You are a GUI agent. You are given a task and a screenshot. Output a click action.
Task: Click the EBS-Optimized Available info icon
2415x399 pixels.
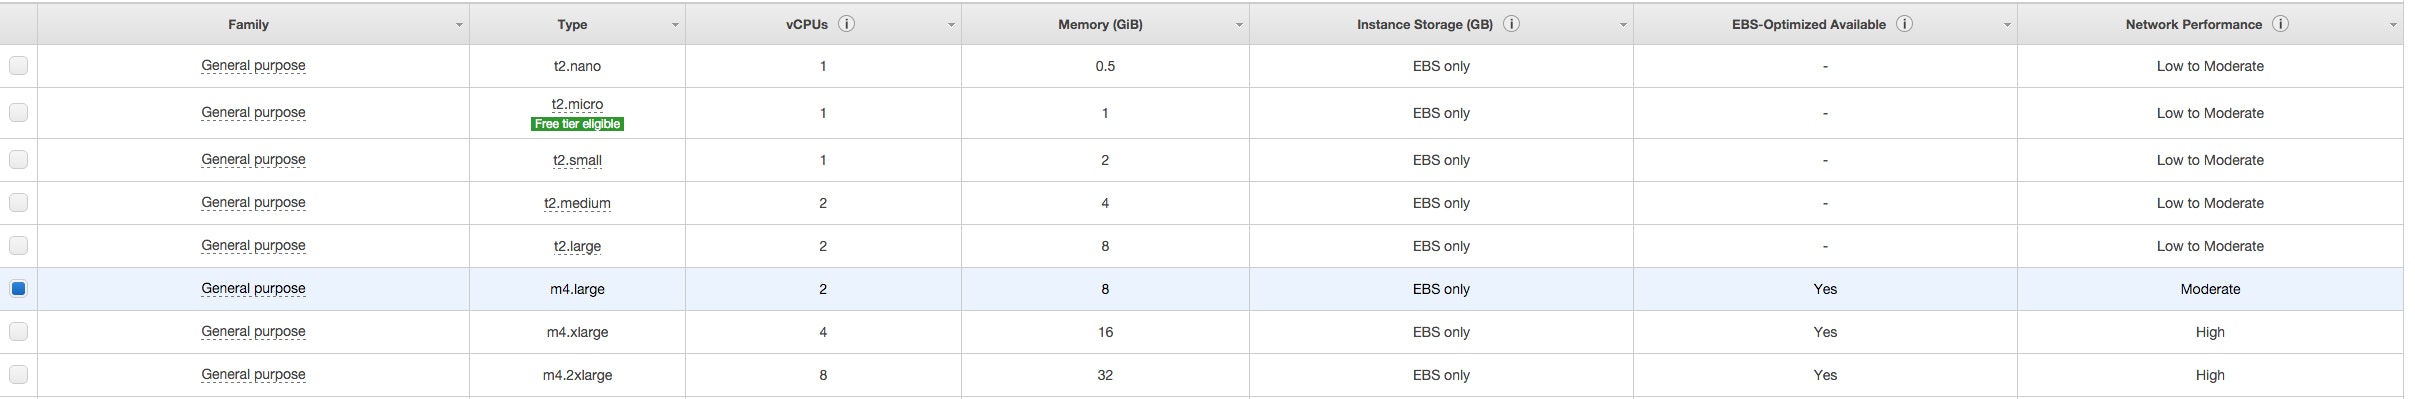(1904, 24)
